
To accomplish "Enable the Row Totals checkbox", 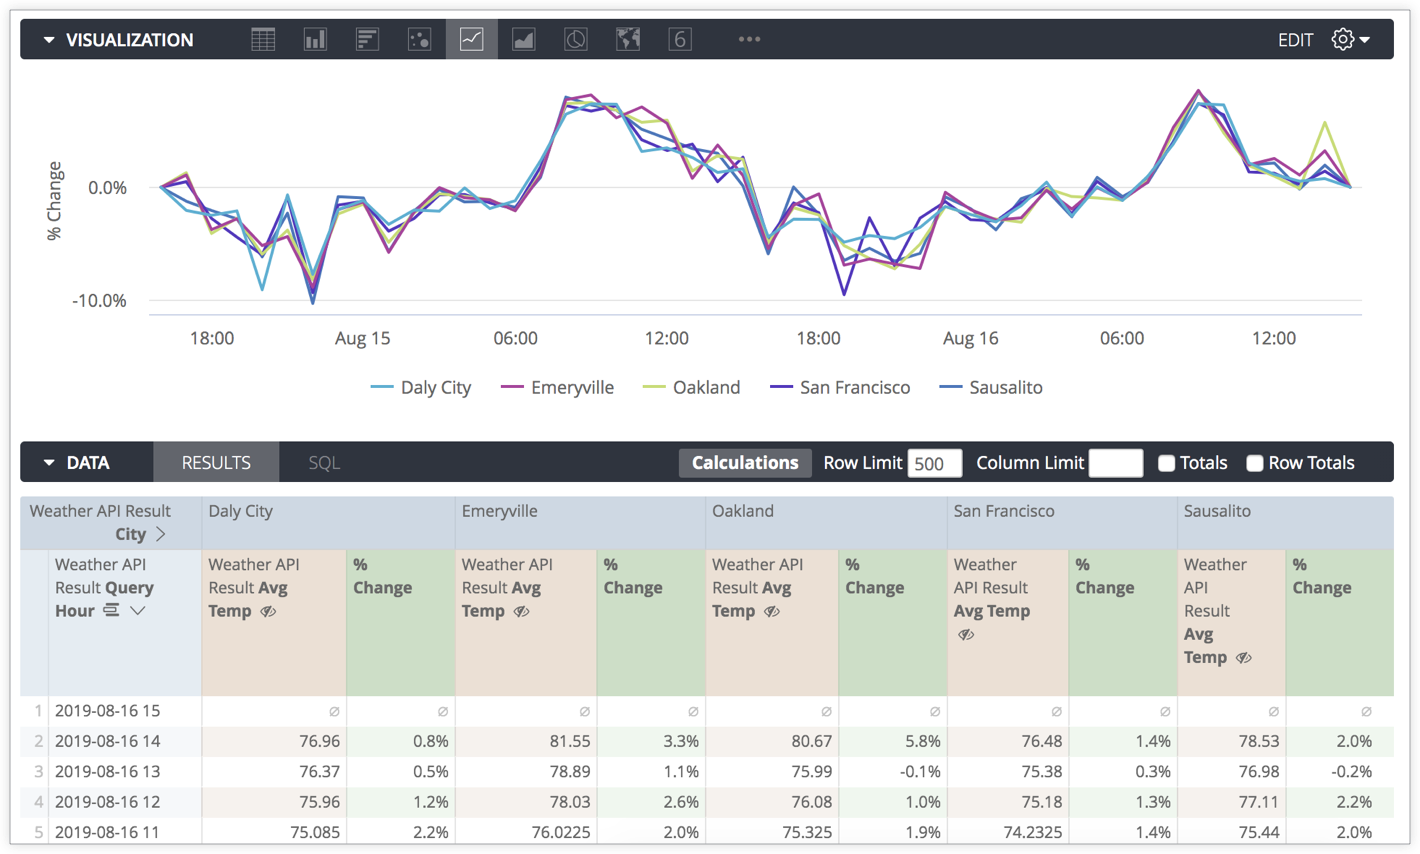I will pos(1255,462).
